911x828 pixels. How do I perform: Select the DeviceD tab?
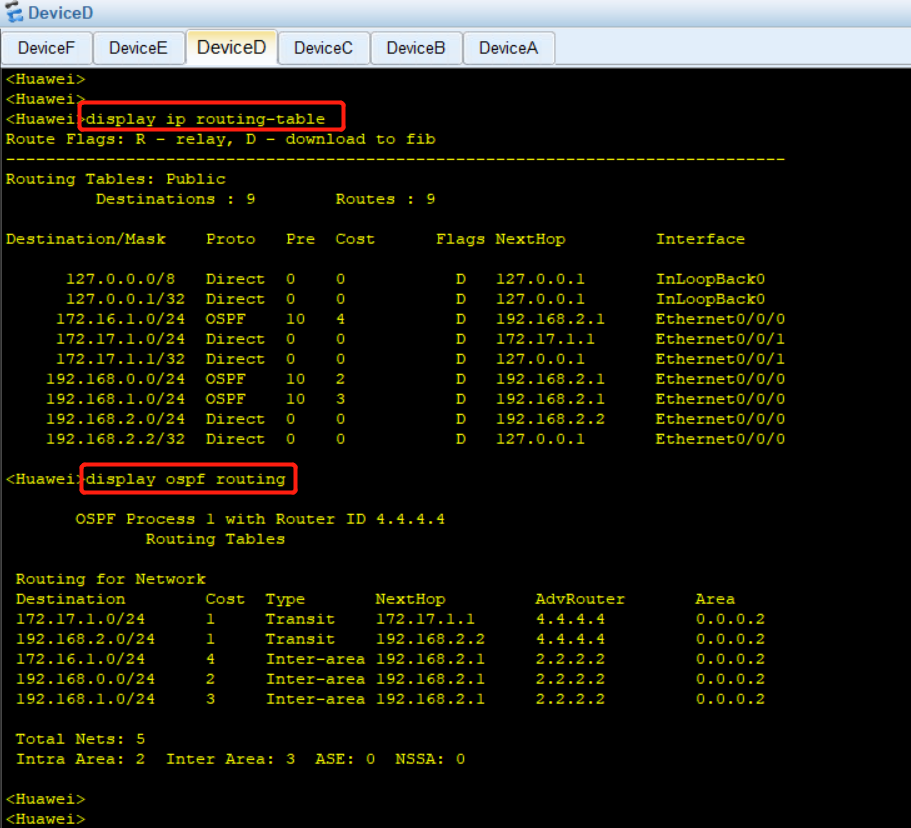231,47
